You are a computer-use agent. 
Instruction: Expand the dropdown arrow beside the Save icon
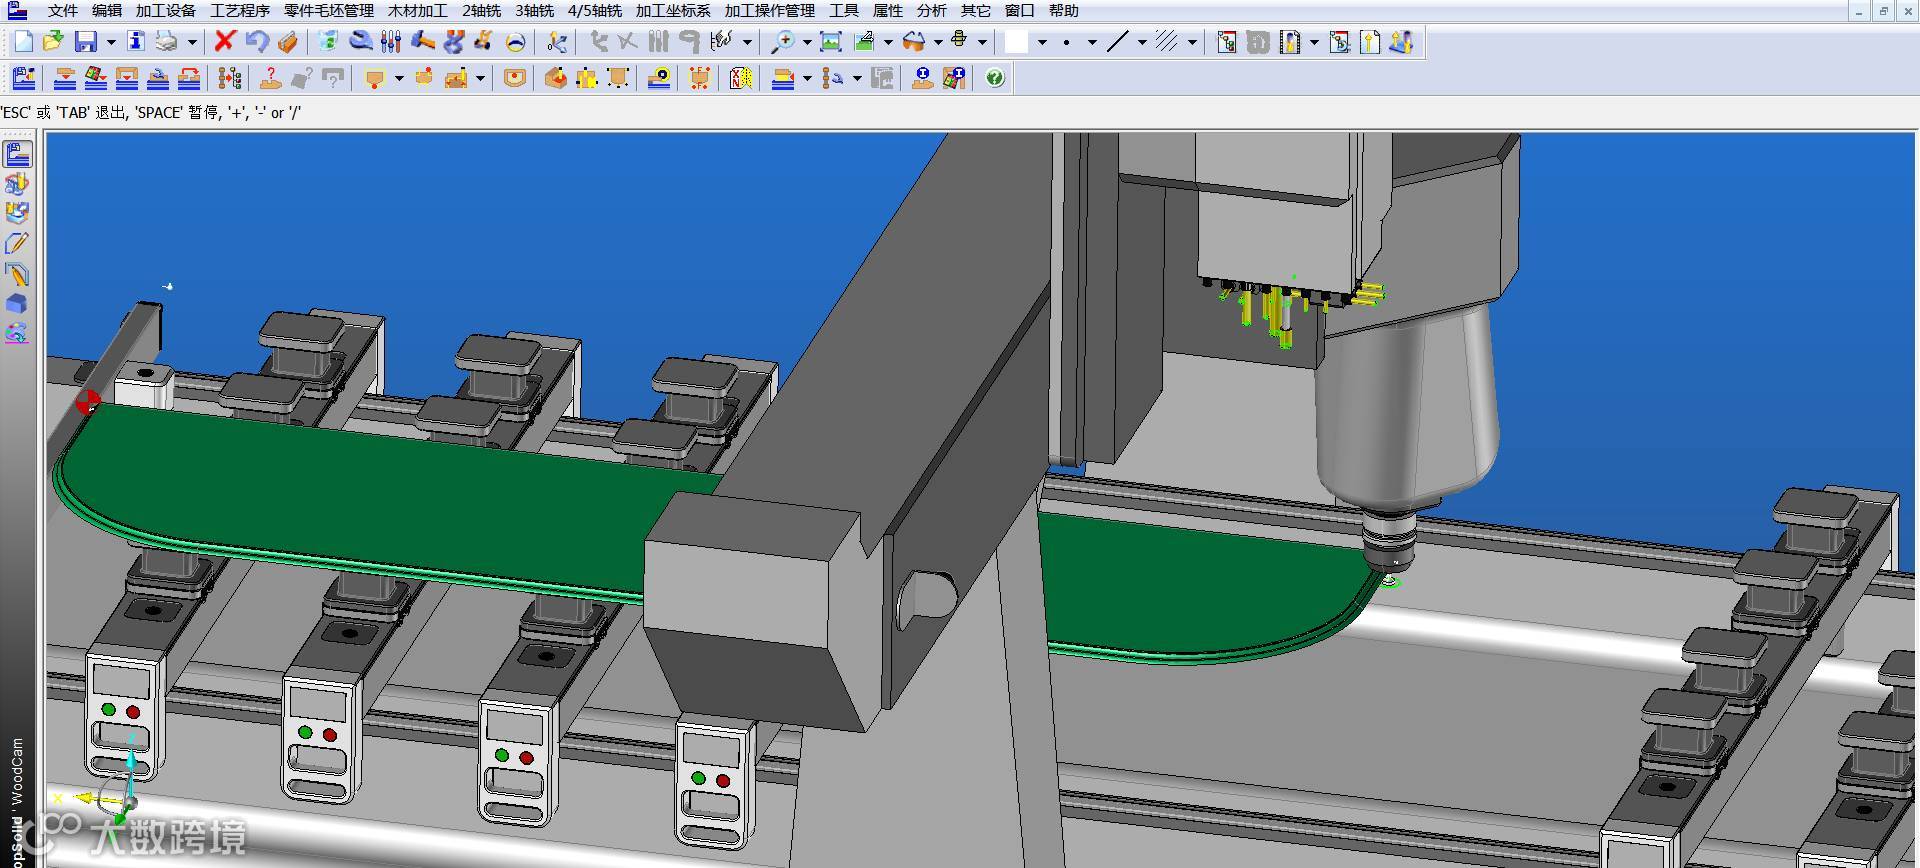(111, 42)
